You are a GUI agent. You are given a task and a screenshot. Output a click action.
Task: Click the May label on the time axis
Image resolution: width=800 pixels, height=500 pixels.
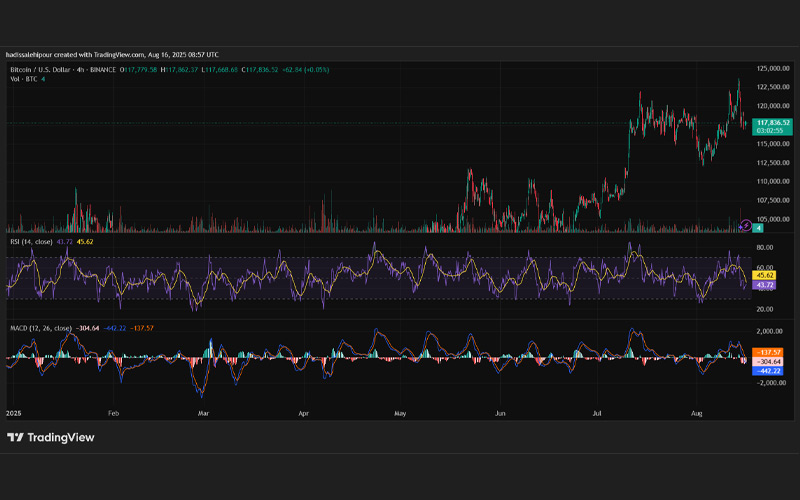[400, 413]
